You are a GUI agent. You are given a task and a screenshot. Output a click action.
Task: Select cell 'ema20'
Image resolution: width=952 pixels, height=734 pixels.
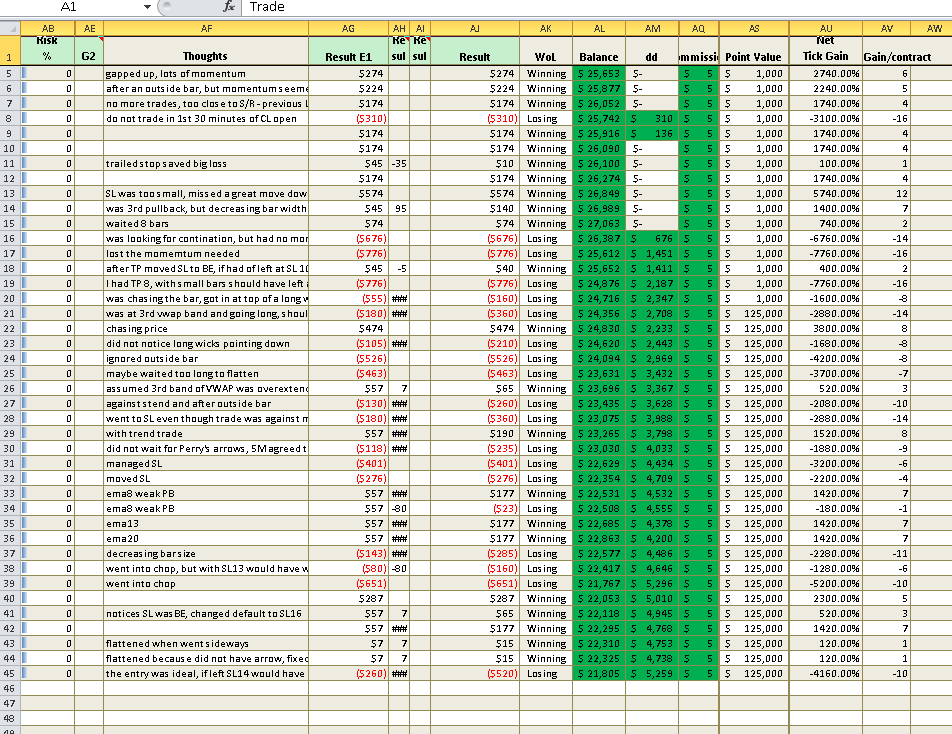coord(206,539)
